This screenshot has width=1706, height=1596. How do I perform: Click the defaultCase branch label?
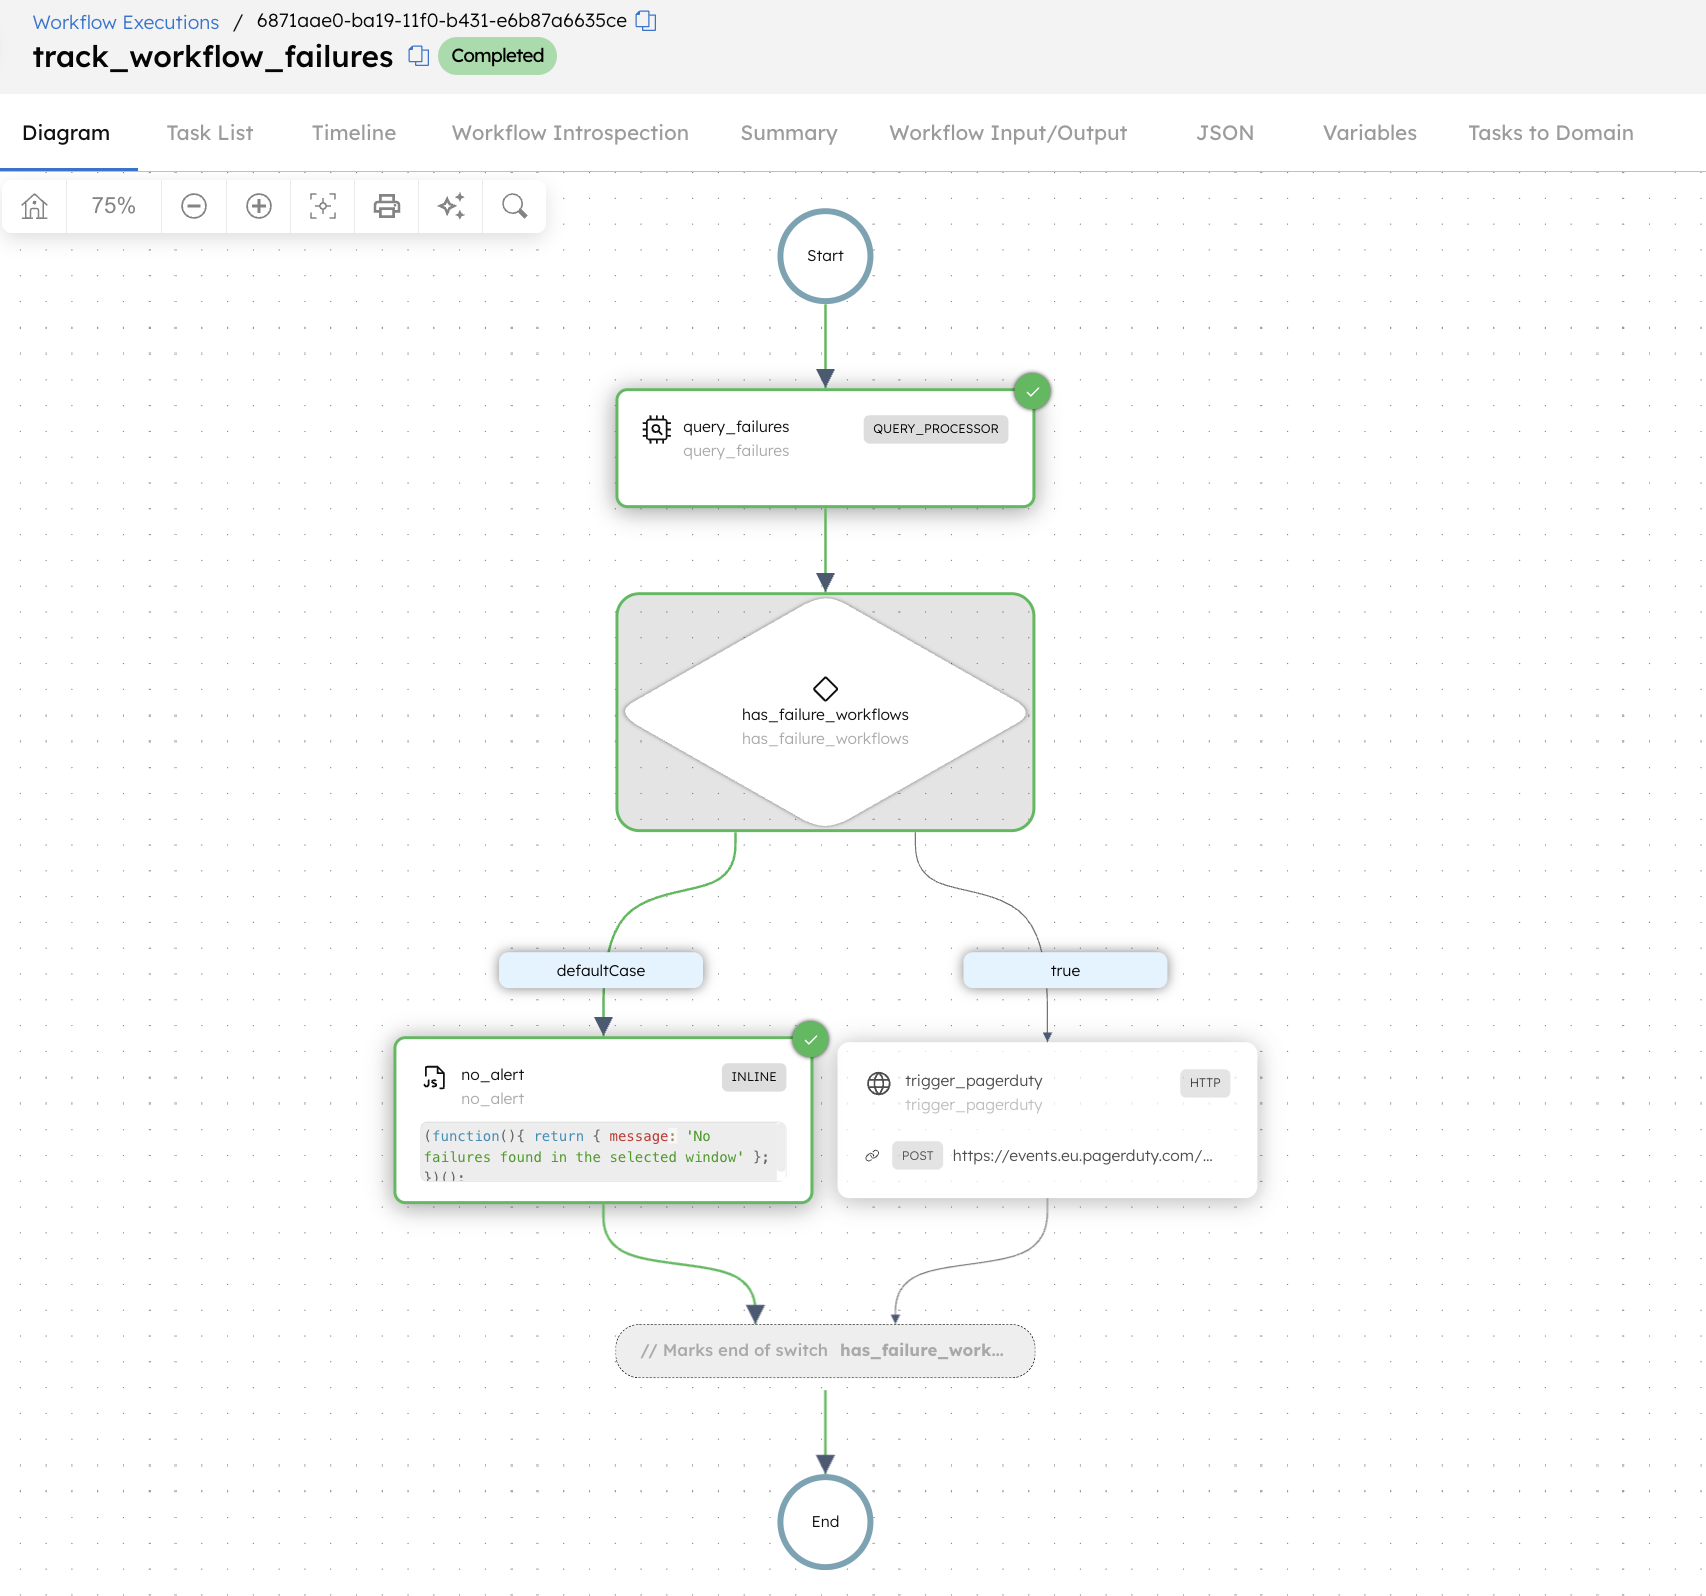click(601, 970)
